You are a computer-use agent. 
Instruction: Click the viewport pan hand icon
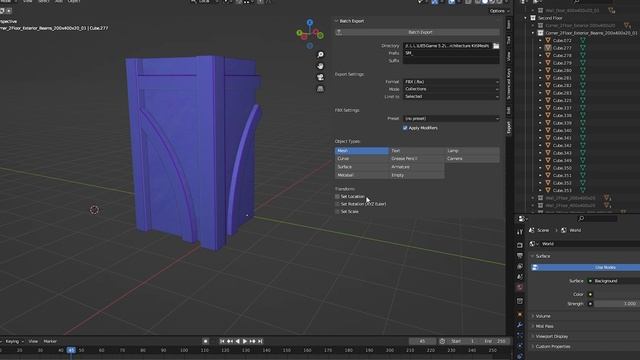coord(320,66)
